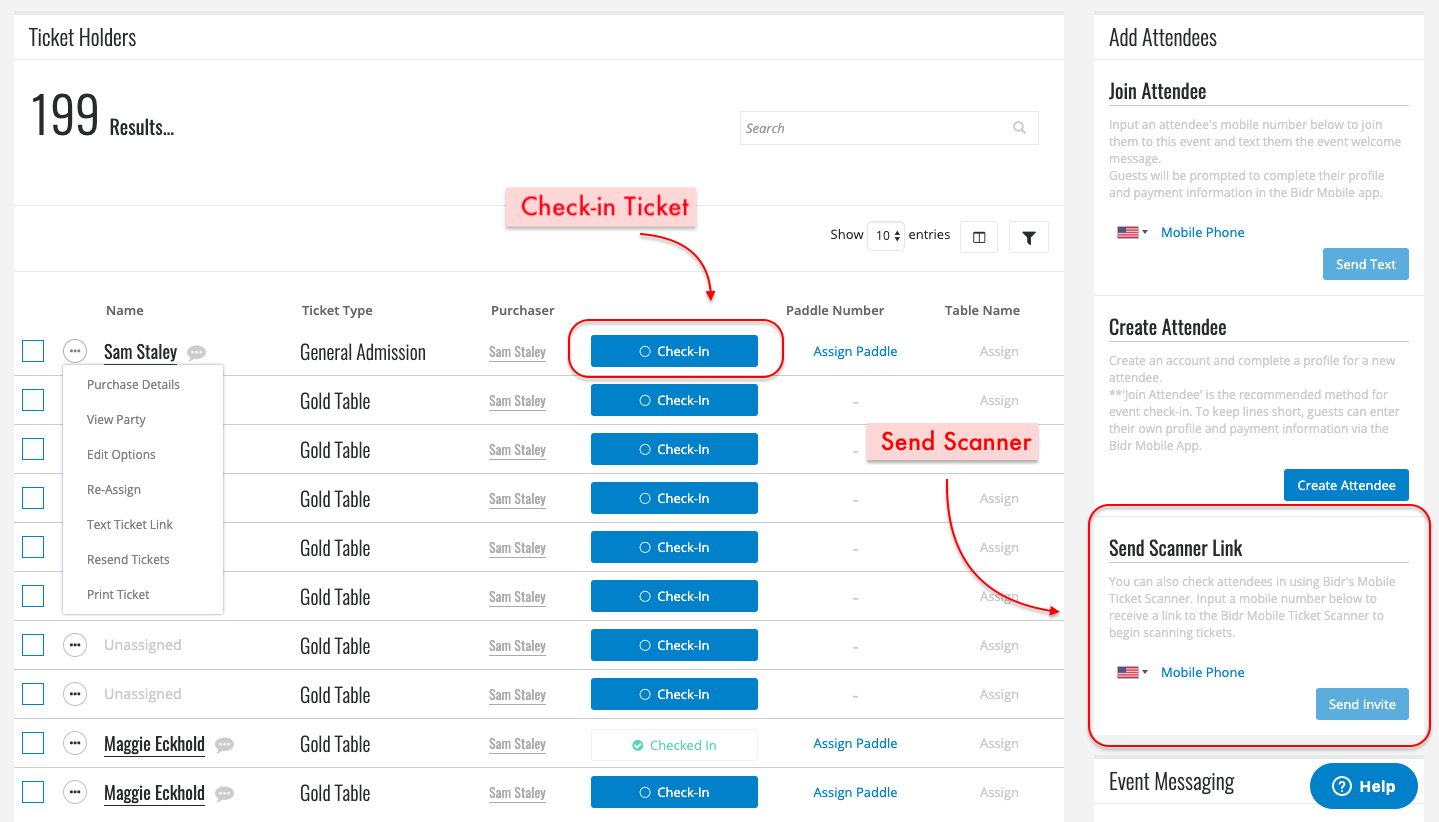Select checkbox on Maggie Eckhold row not checked in
Image resolution: width=1439 pixels, height=822 pixels.
coord(33,792)
